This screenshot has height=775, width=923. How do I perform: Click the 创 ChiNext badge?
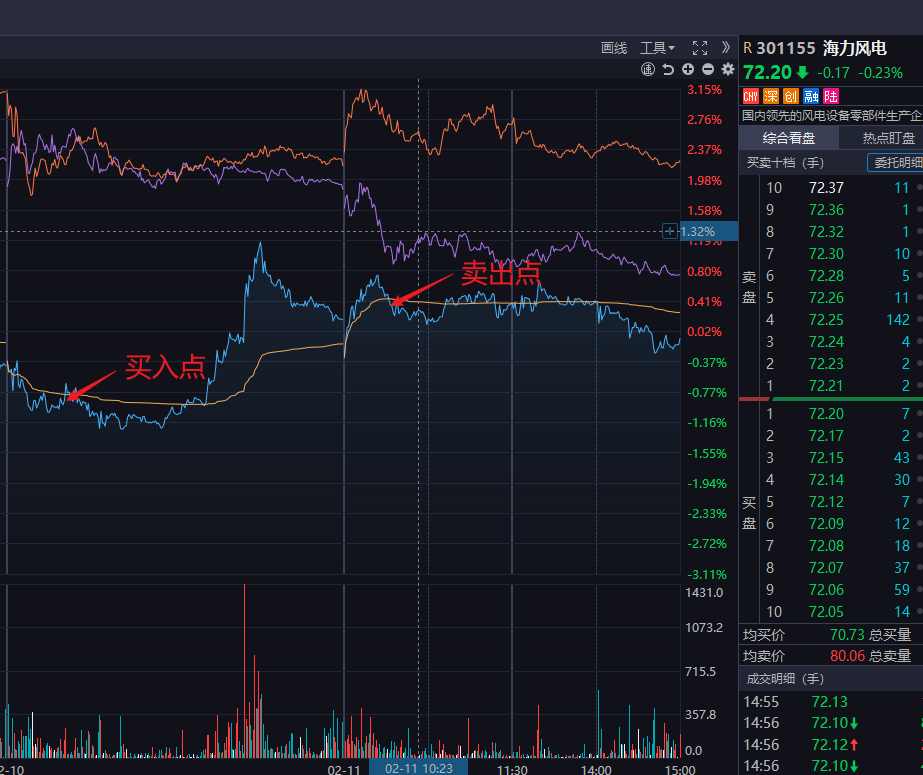coord(790,96)
